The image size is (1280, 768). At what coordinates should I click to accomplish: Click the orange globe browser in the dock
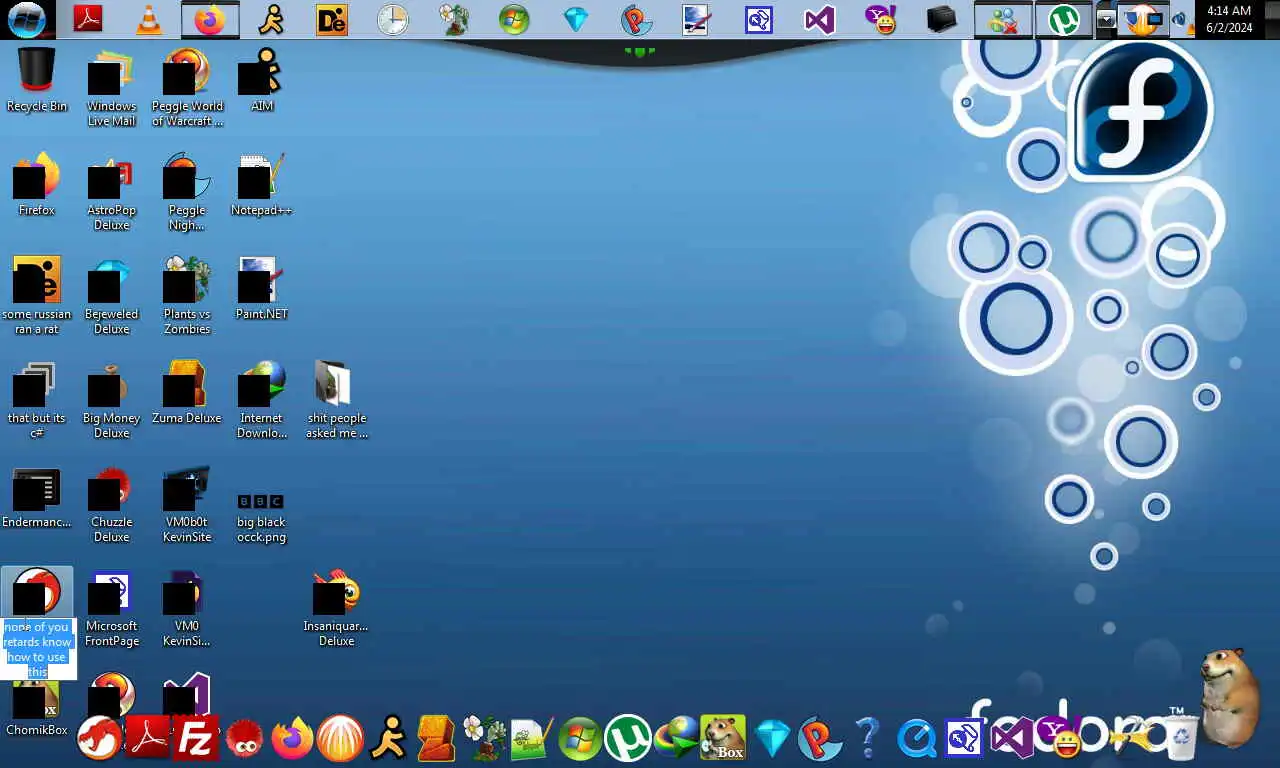click(340, 740)
